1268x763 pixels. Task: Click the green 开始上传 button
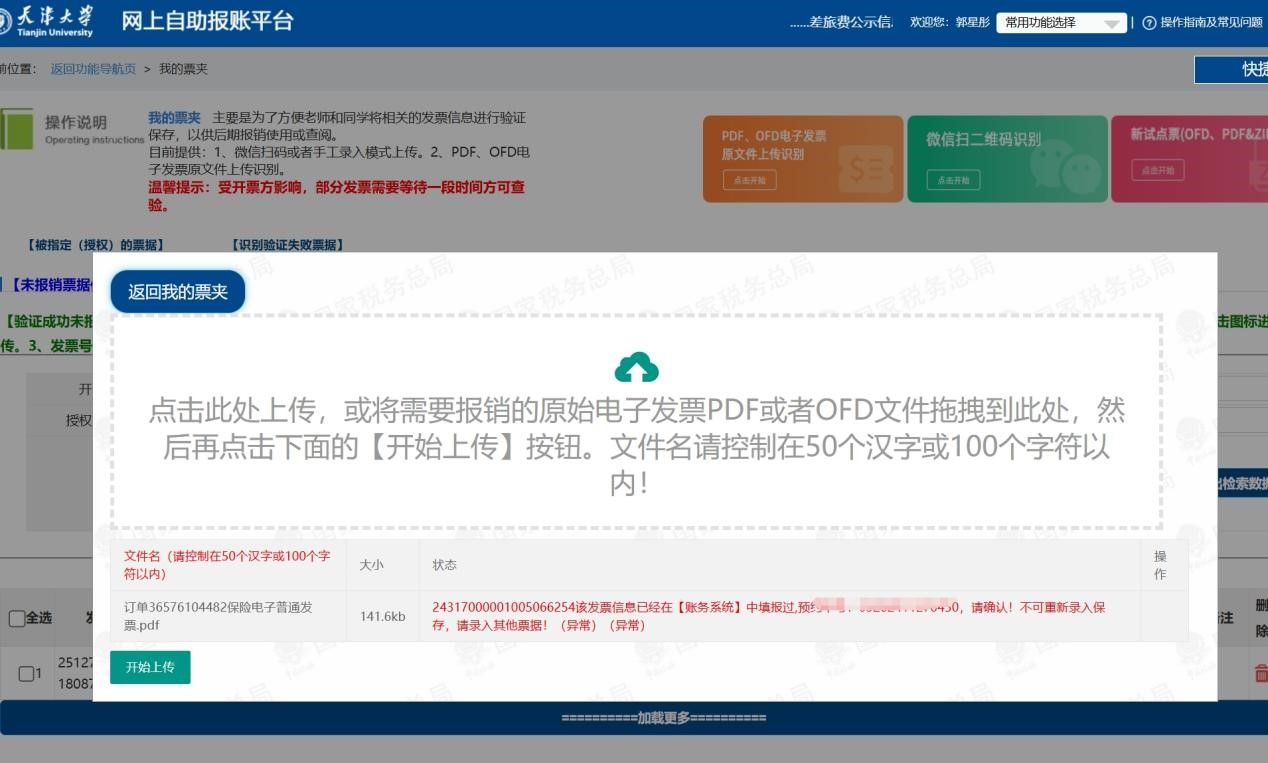pyautogui.click(x=150, y=667)
